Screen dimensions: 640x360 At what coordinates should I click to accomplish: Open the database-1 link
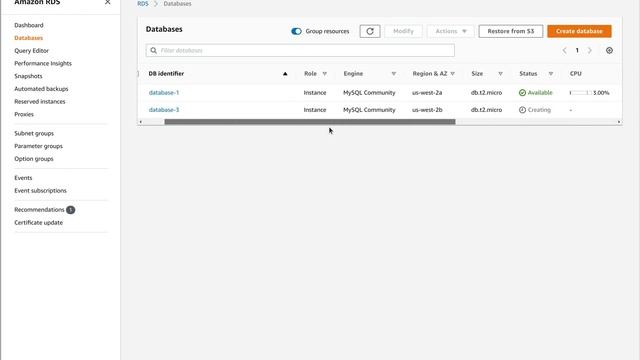pos(164,93)
